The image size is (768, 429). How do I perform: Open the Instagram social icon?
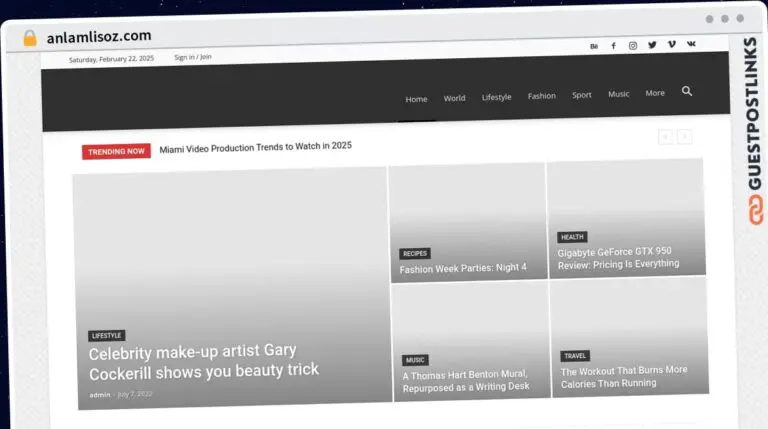coord(633,46)
